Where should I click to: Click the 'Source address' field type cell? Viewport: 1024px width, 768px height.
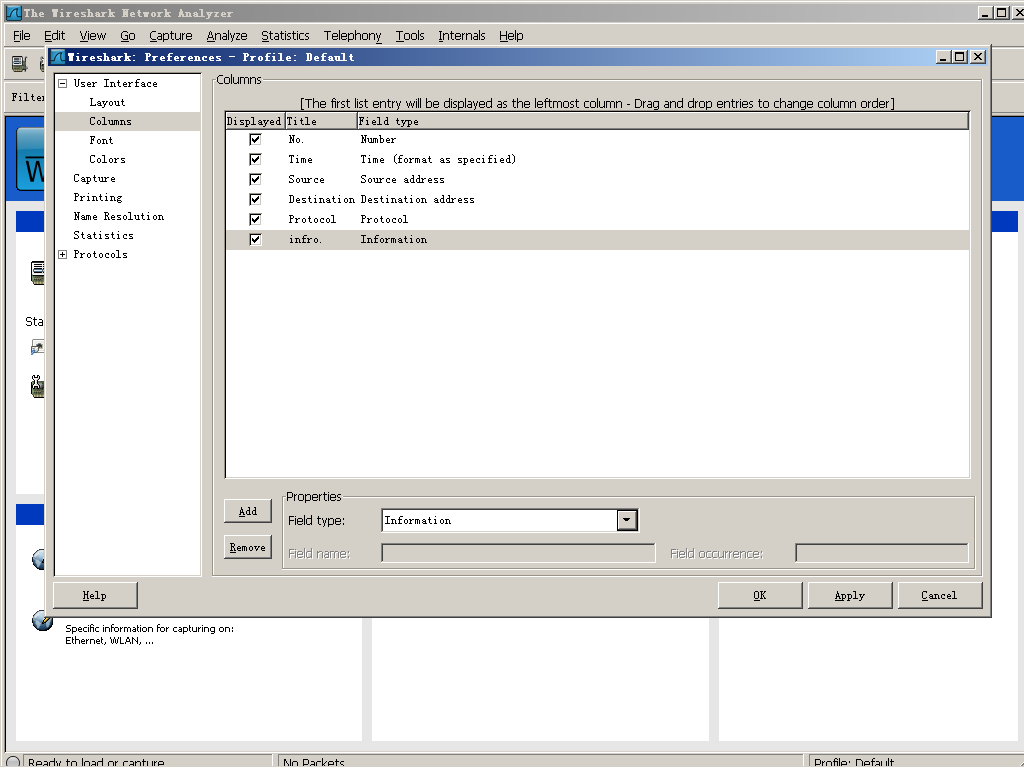click(402, 179)
